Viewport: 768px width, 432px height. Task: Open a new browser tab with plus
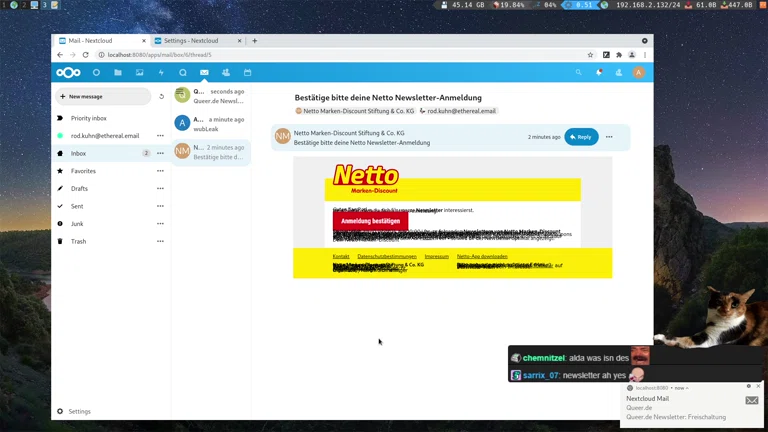tap(255, 41)
